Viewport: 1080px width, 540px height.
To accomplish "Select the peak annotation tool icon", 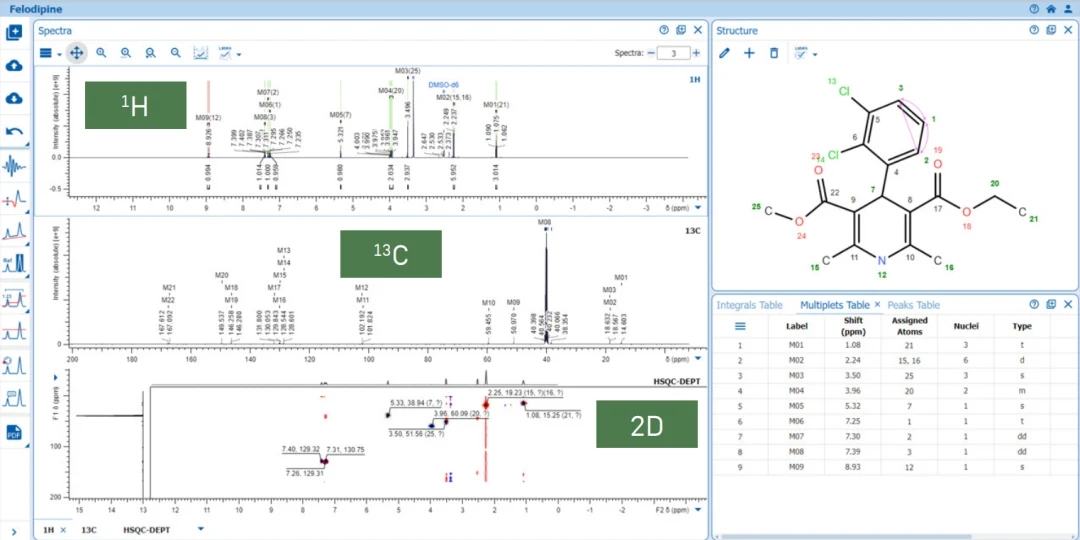I will (14, 397).
